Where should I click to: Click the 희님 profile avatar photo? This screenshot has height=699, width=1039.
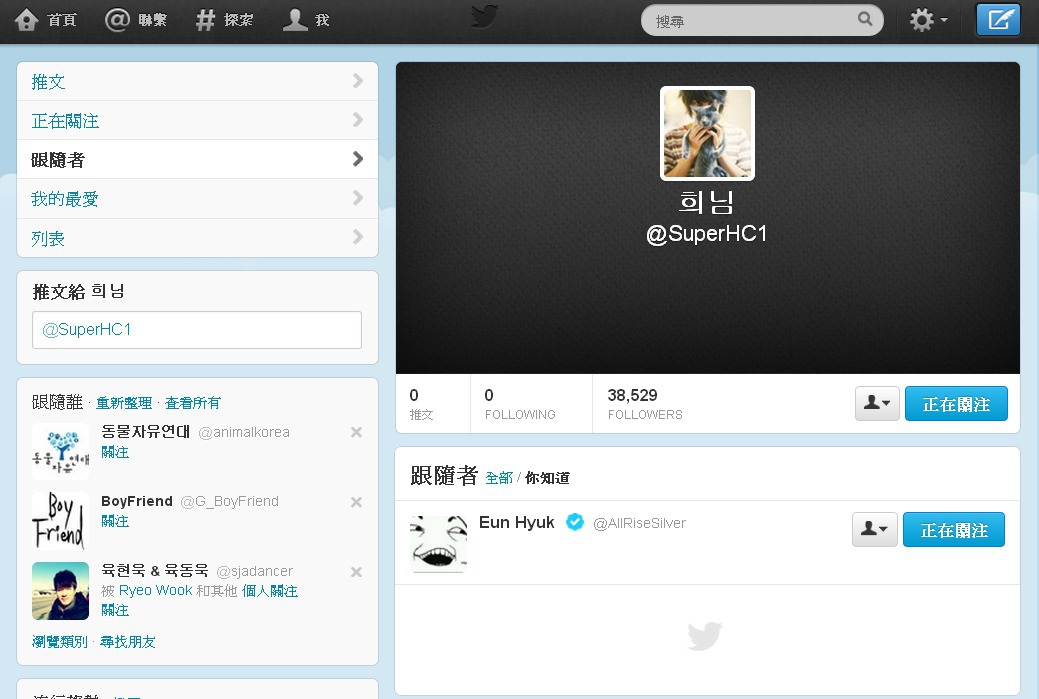point(707,133)
